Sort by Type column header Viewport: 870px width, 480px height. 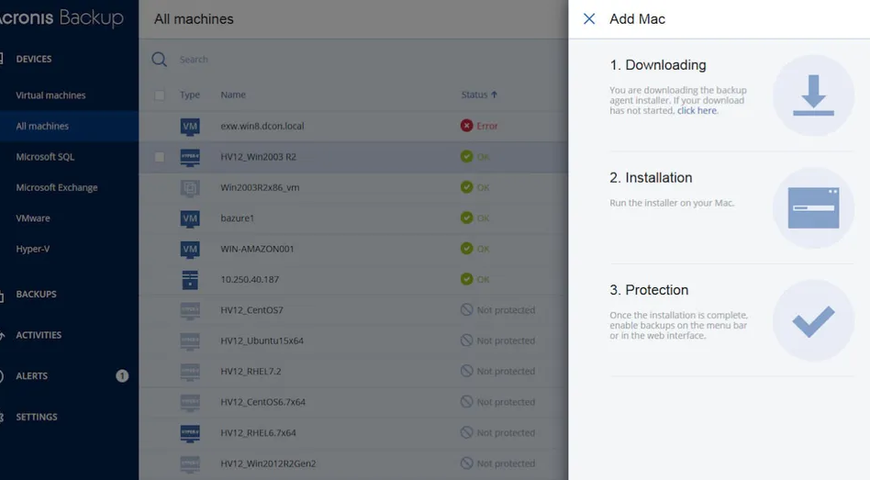190,95
